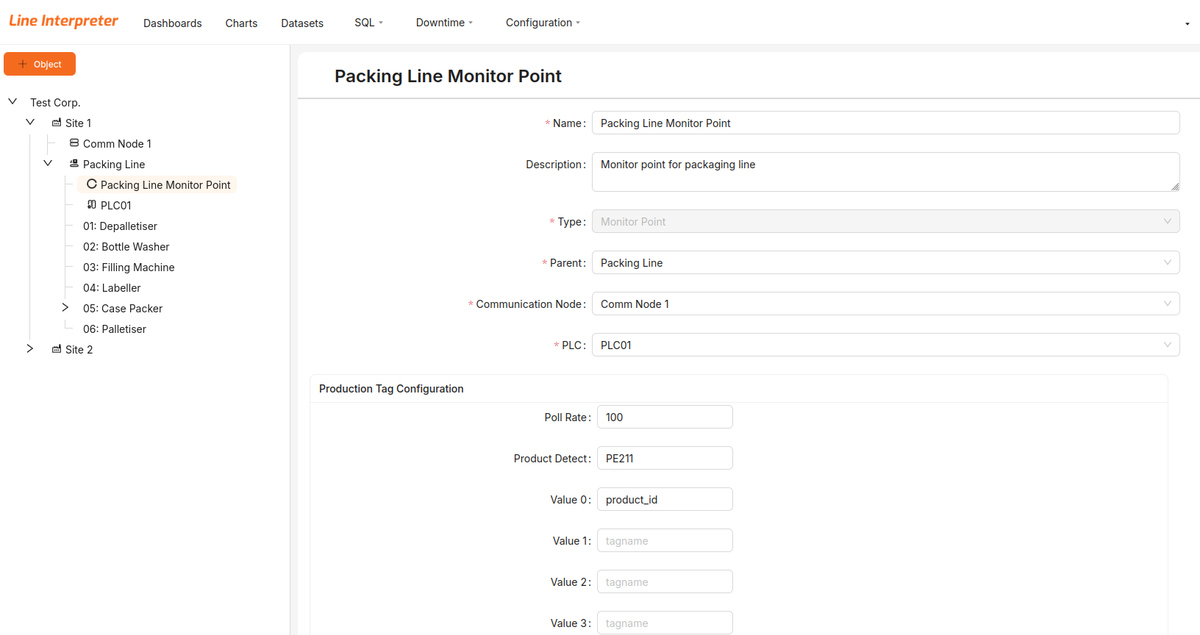The image size is (1200, 635).
Task: Switch to the Charts section
Action: click(241, 22)
